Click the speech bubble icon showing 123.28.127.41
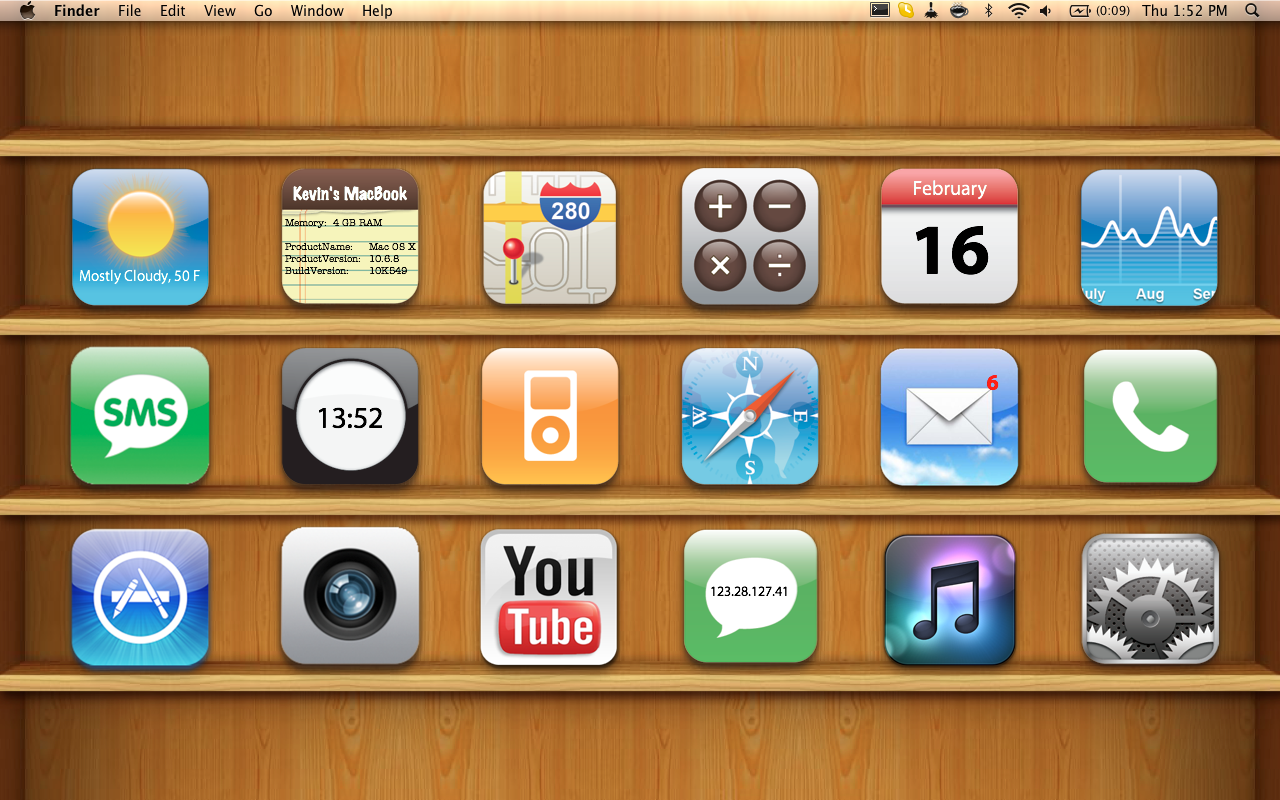This screenshot has width=1280, height=800. click(750, 596)
